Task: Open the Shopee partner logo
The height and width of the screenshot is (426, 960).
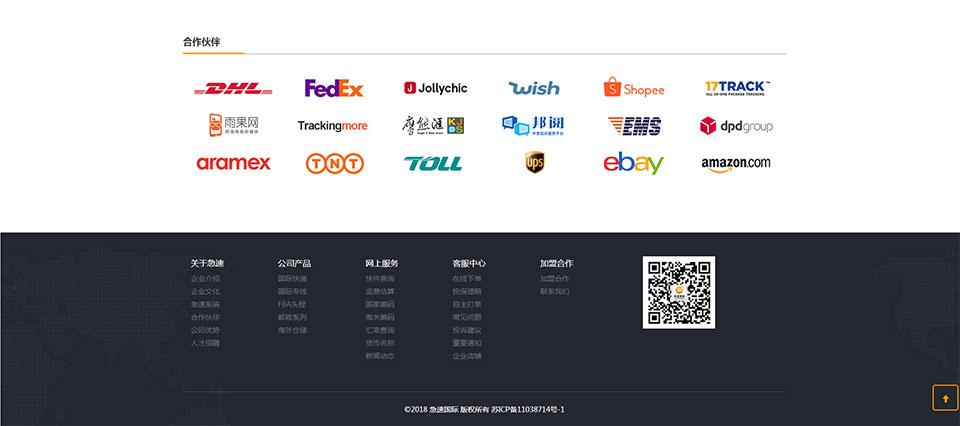Action: coord(634,88)
